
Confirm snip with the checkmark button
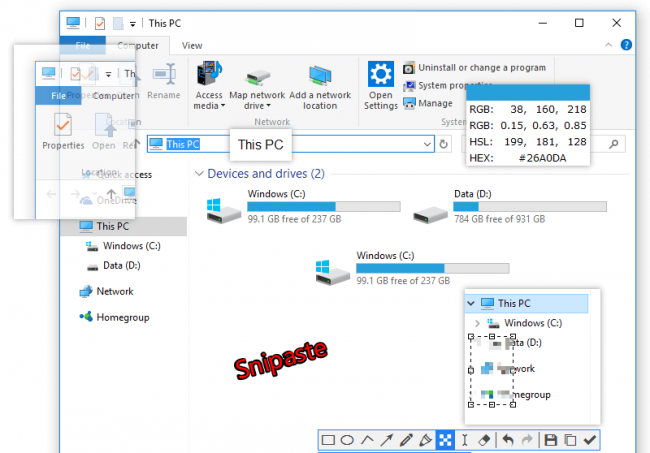[589, 440]
